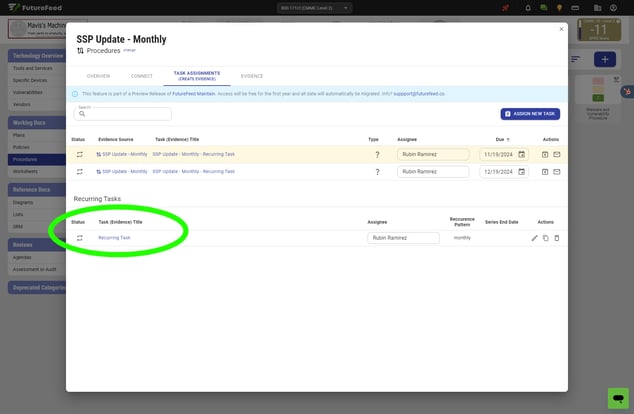Sort tasks by the Due column header
Screen dimensions: 634x414
tap(500, 139)
